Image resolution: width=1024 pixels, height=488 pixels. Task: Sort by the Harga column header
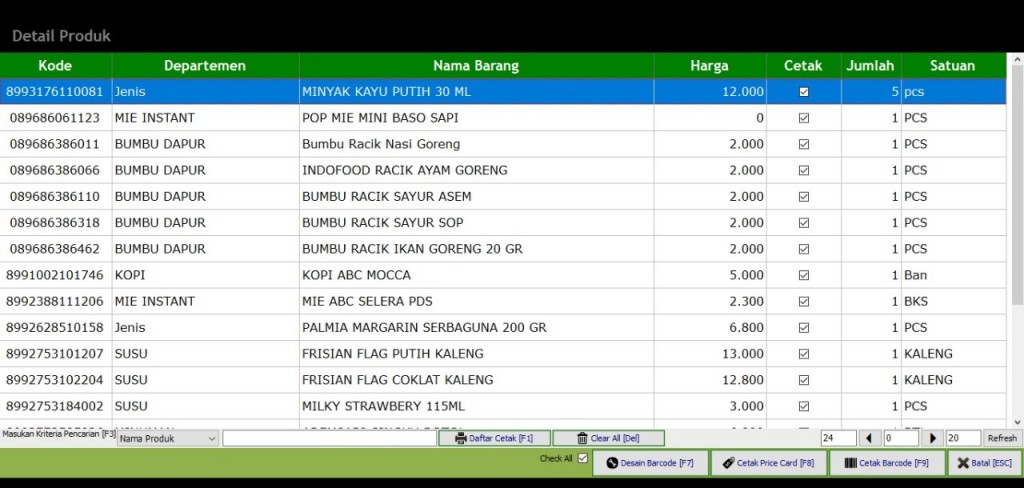[710, 65]
